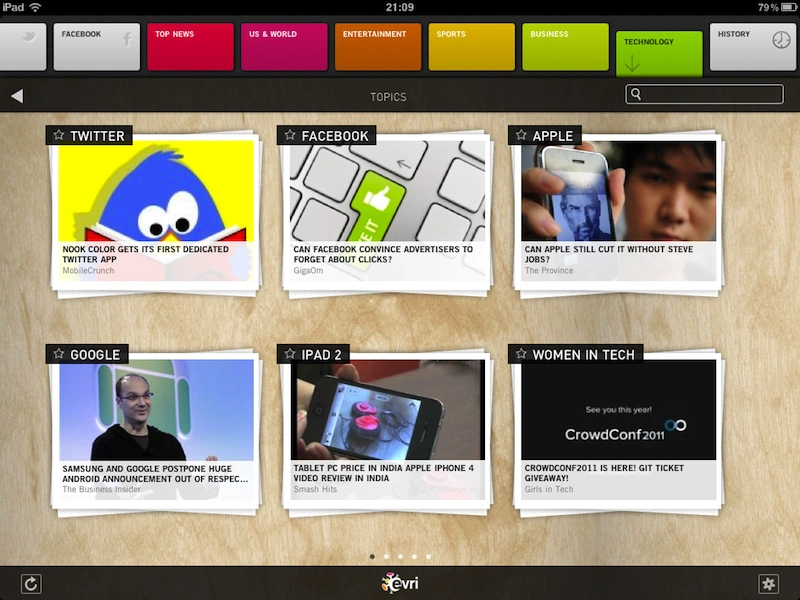Open the iPad 2 topic thumbnail
Screen dimensions: 800x600
pos(388,410)
